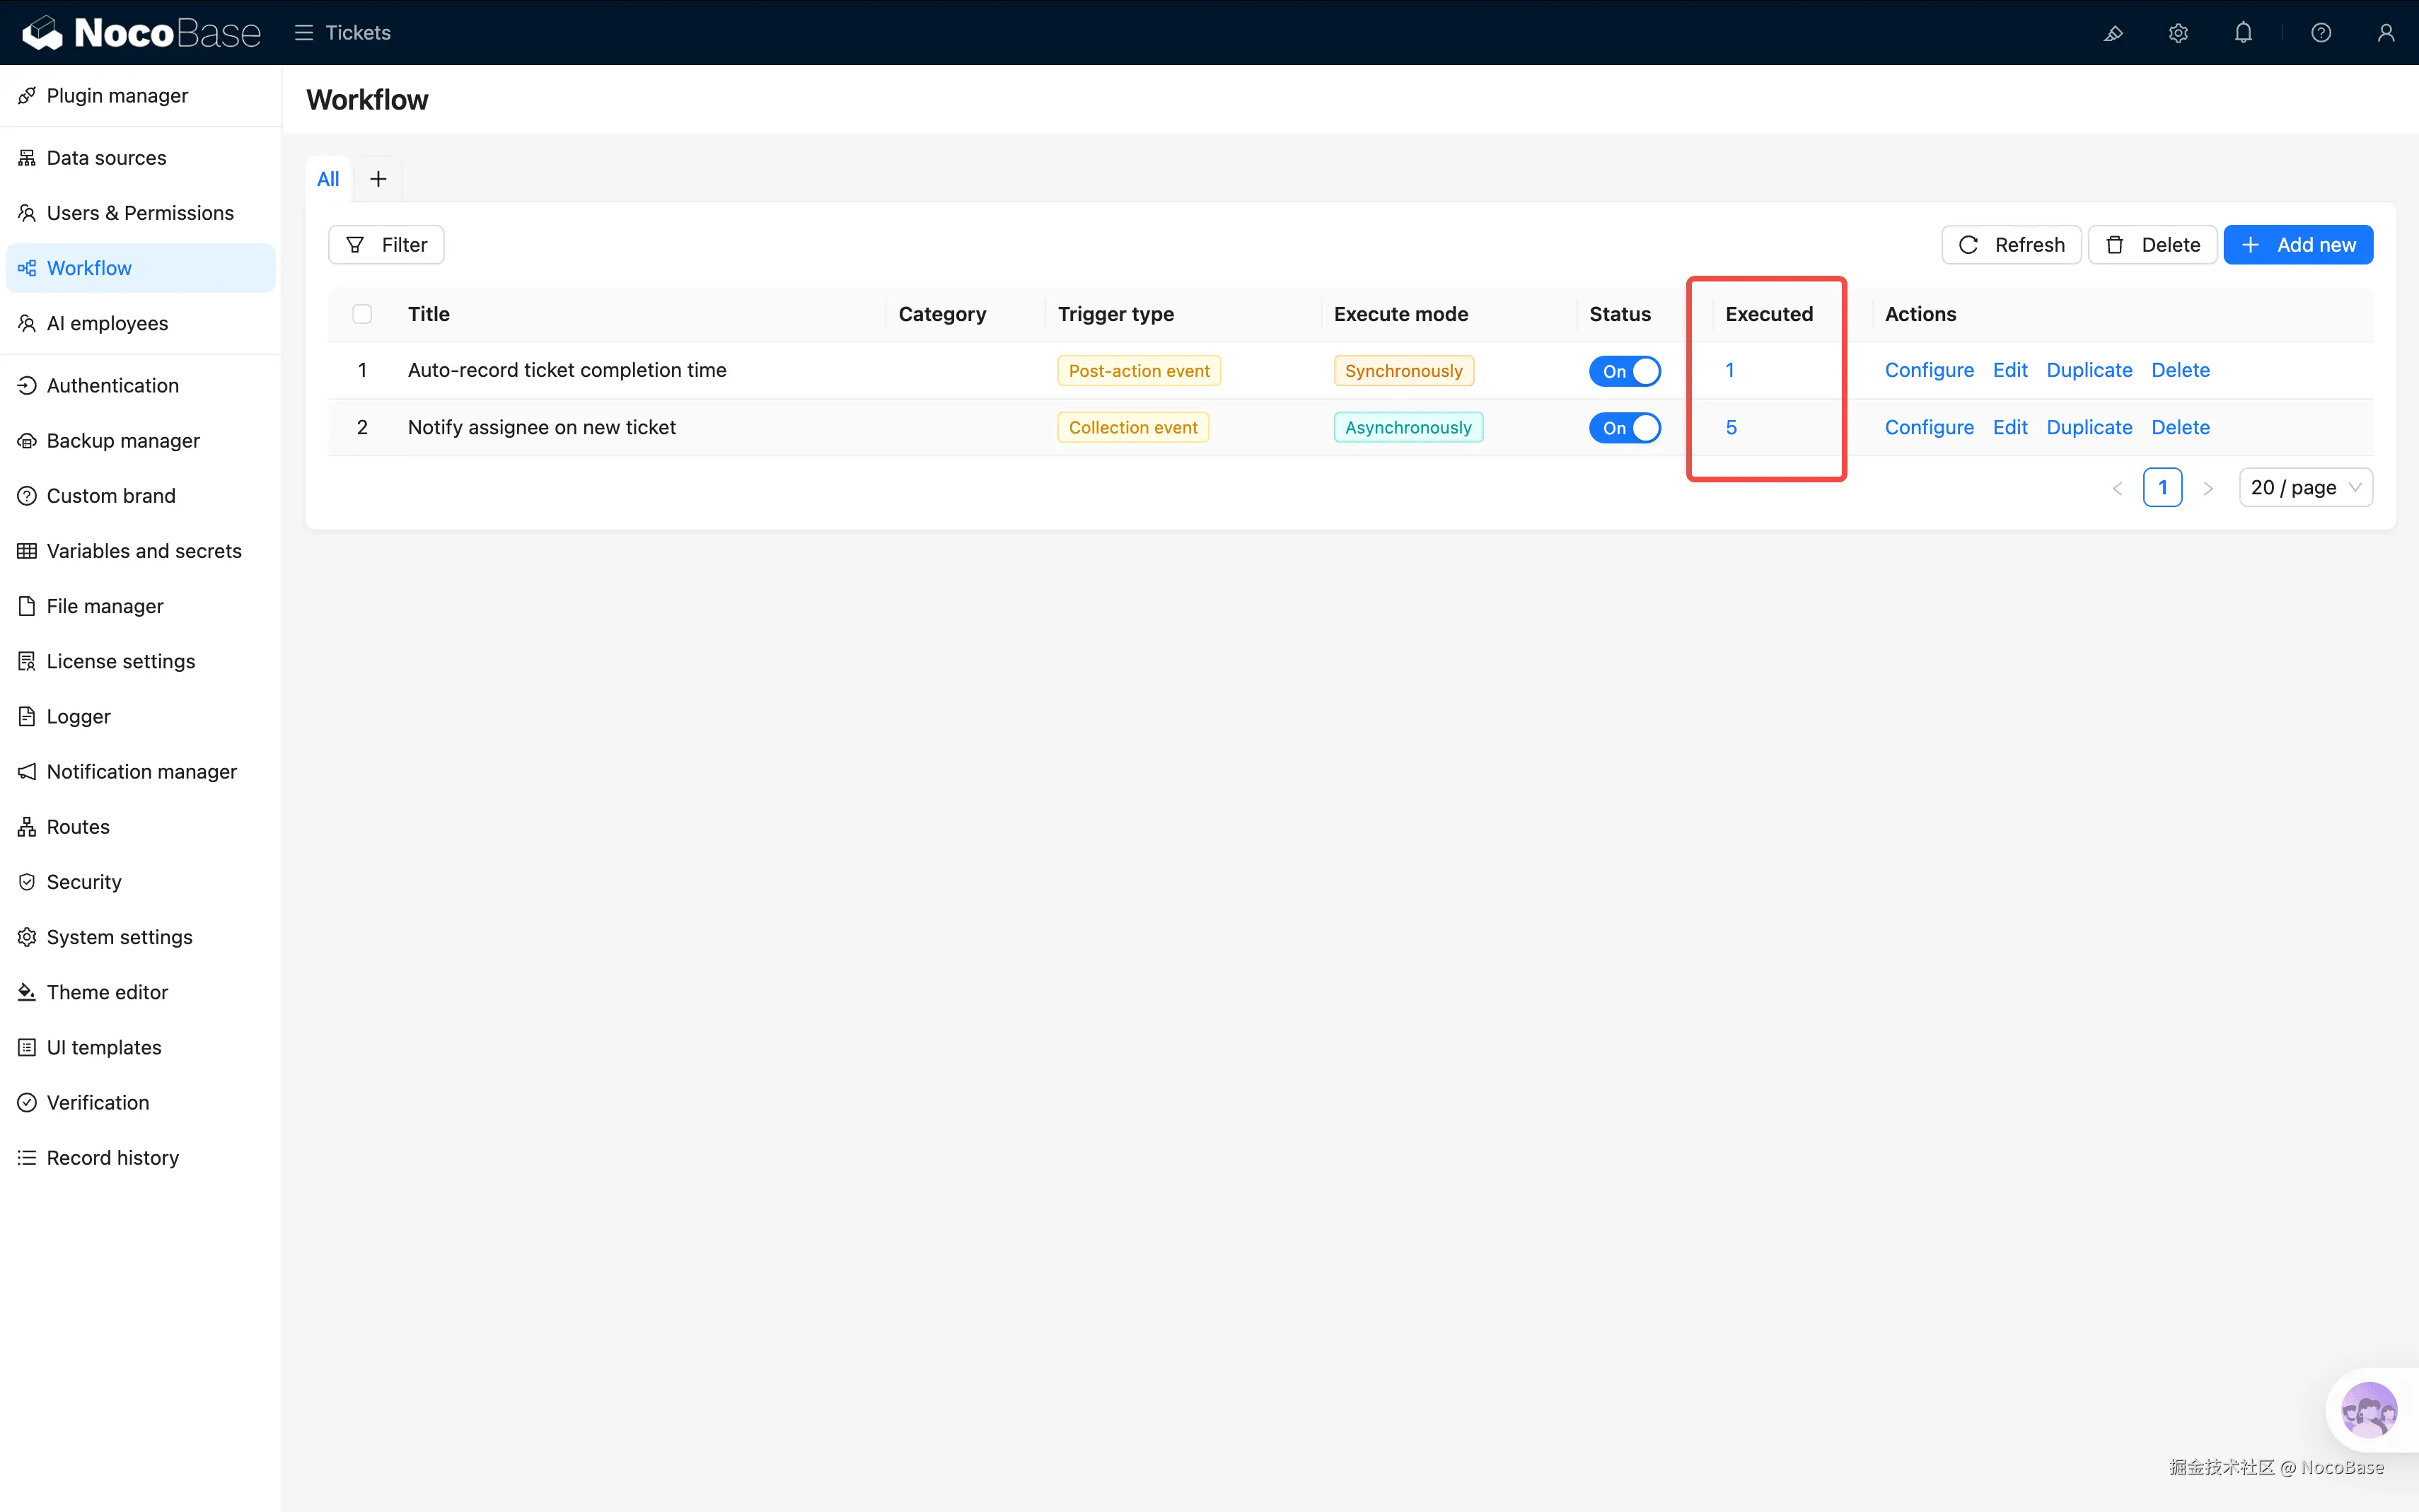2419x1512 pixels.
Task: Go to the next page arrow
Action: pos(2208,488)
